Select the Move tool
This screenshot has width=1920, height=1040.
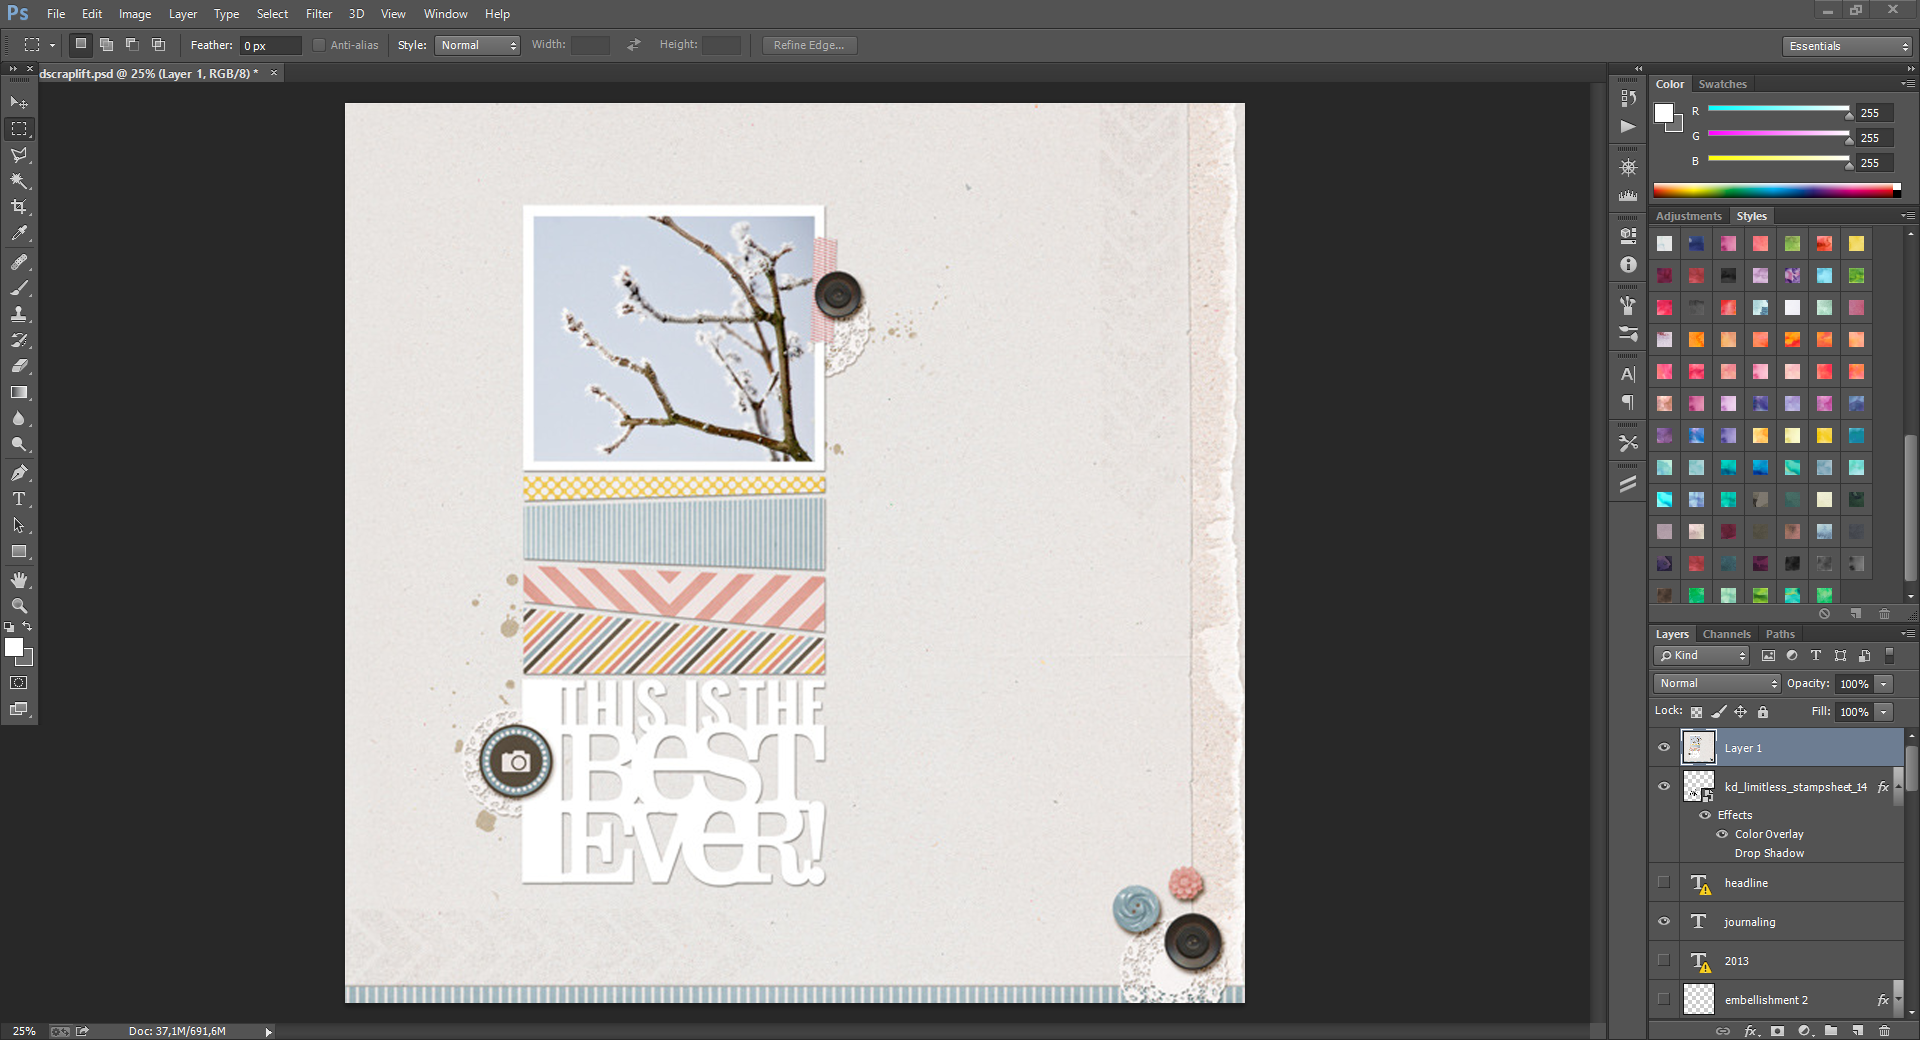[x=19, y=103]
